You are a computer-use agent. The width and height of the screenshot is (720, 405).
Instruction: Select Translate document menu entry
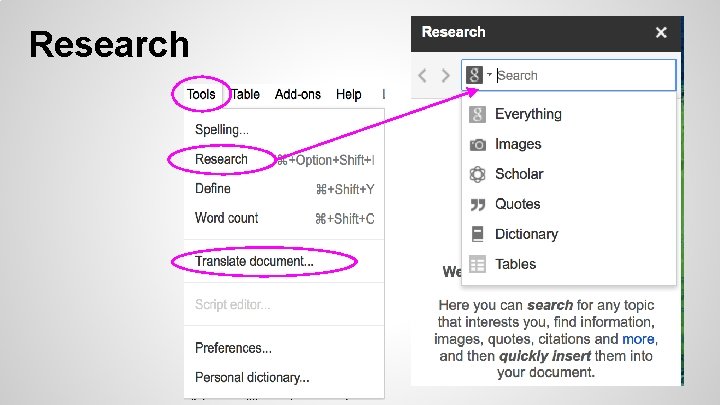click(254, 262)
